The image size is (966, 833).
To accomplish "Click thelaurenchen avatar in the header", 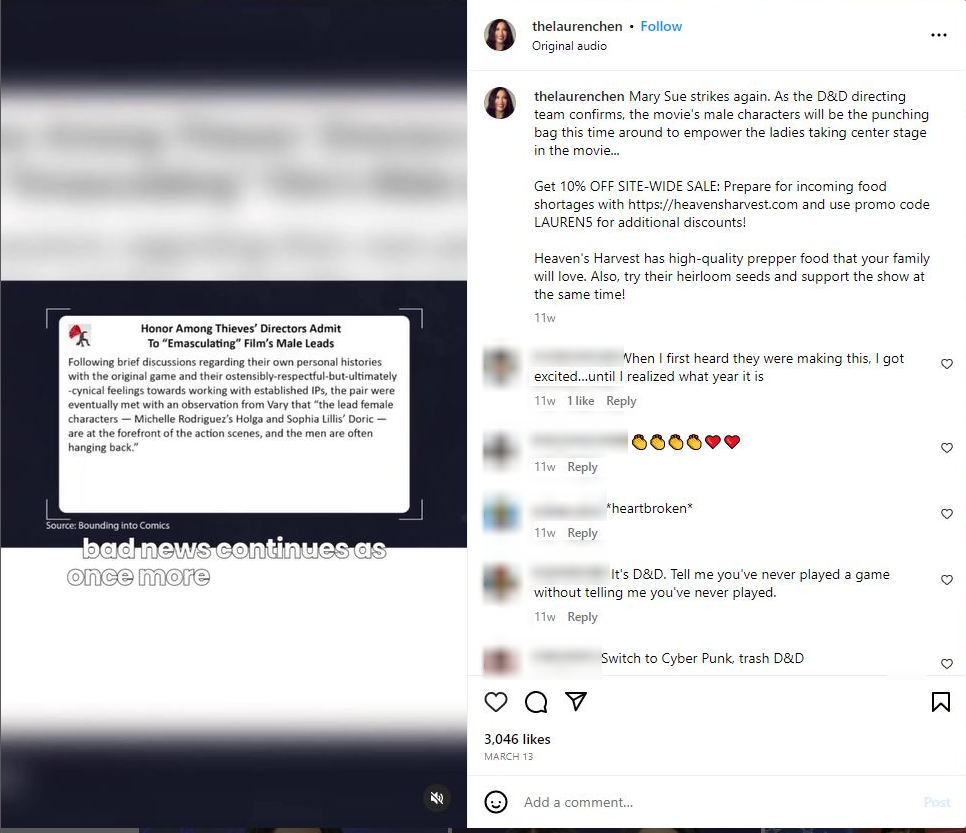I will click(500, 35).
